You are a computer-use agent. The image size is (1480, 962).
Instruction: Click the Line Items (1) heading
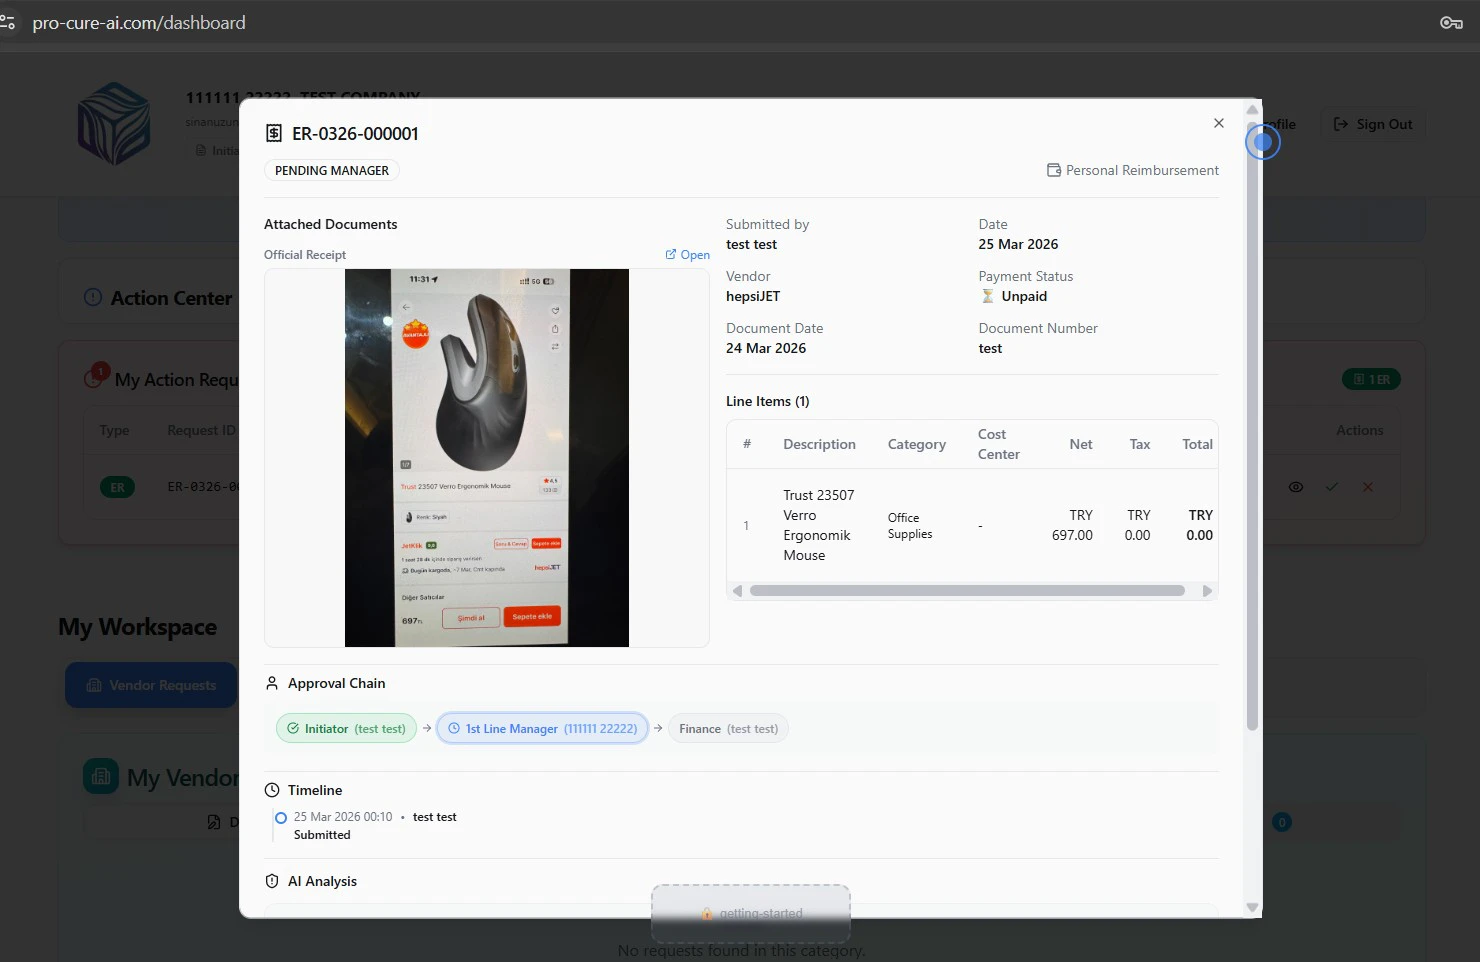tap(768, 401)
